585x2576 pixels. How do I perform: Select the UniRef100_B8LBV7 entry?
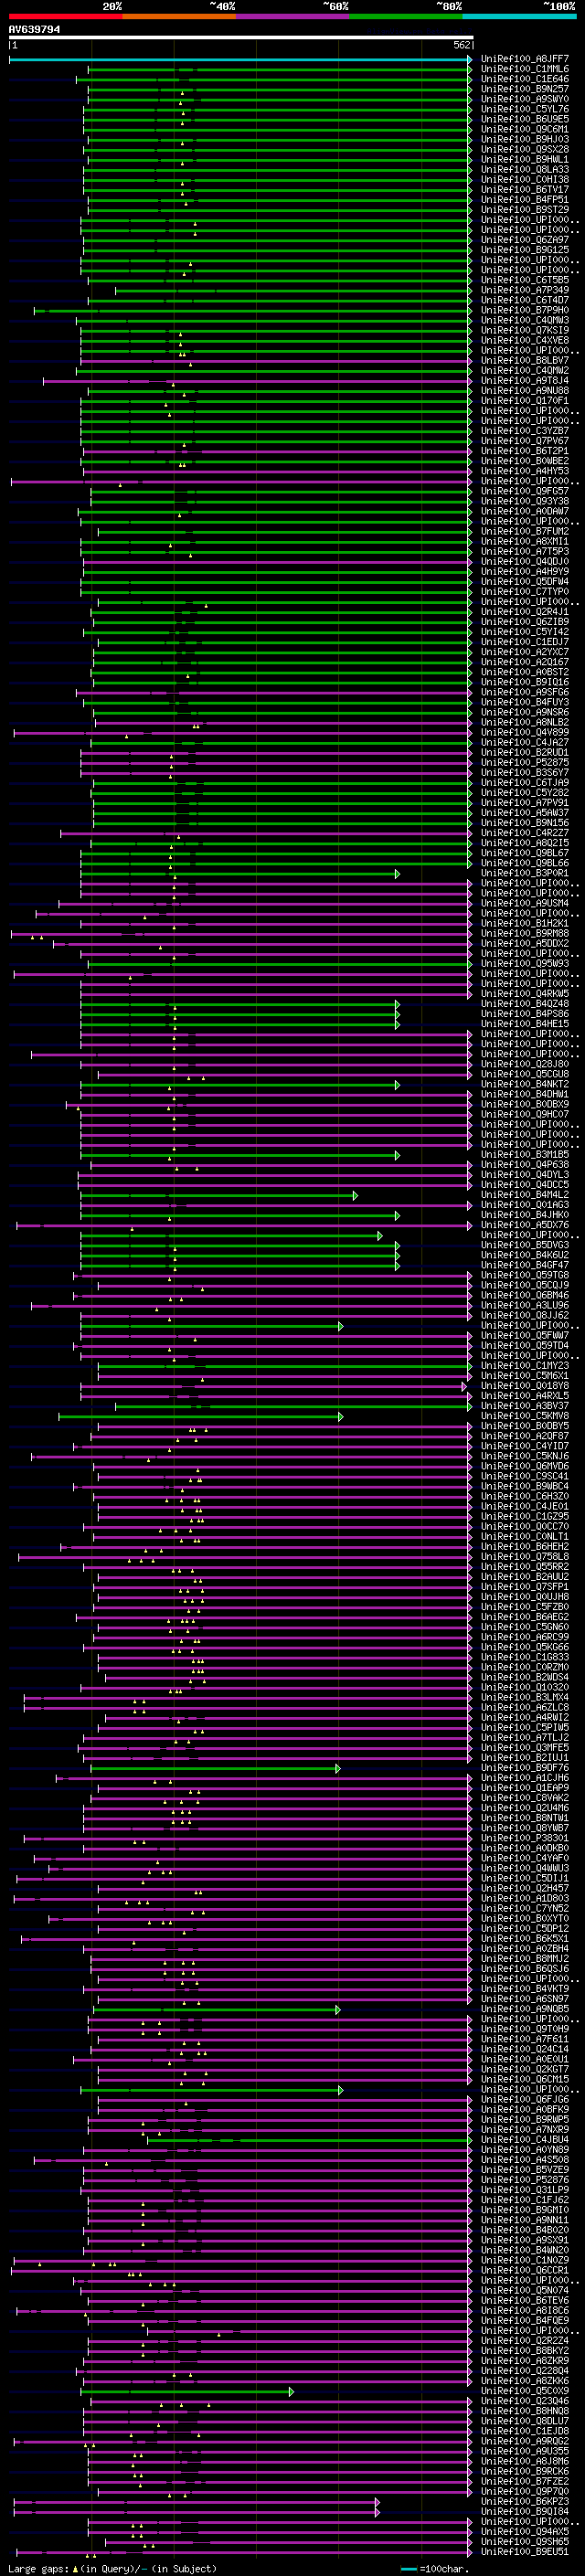pyautogui.click(x=525, y=361)
